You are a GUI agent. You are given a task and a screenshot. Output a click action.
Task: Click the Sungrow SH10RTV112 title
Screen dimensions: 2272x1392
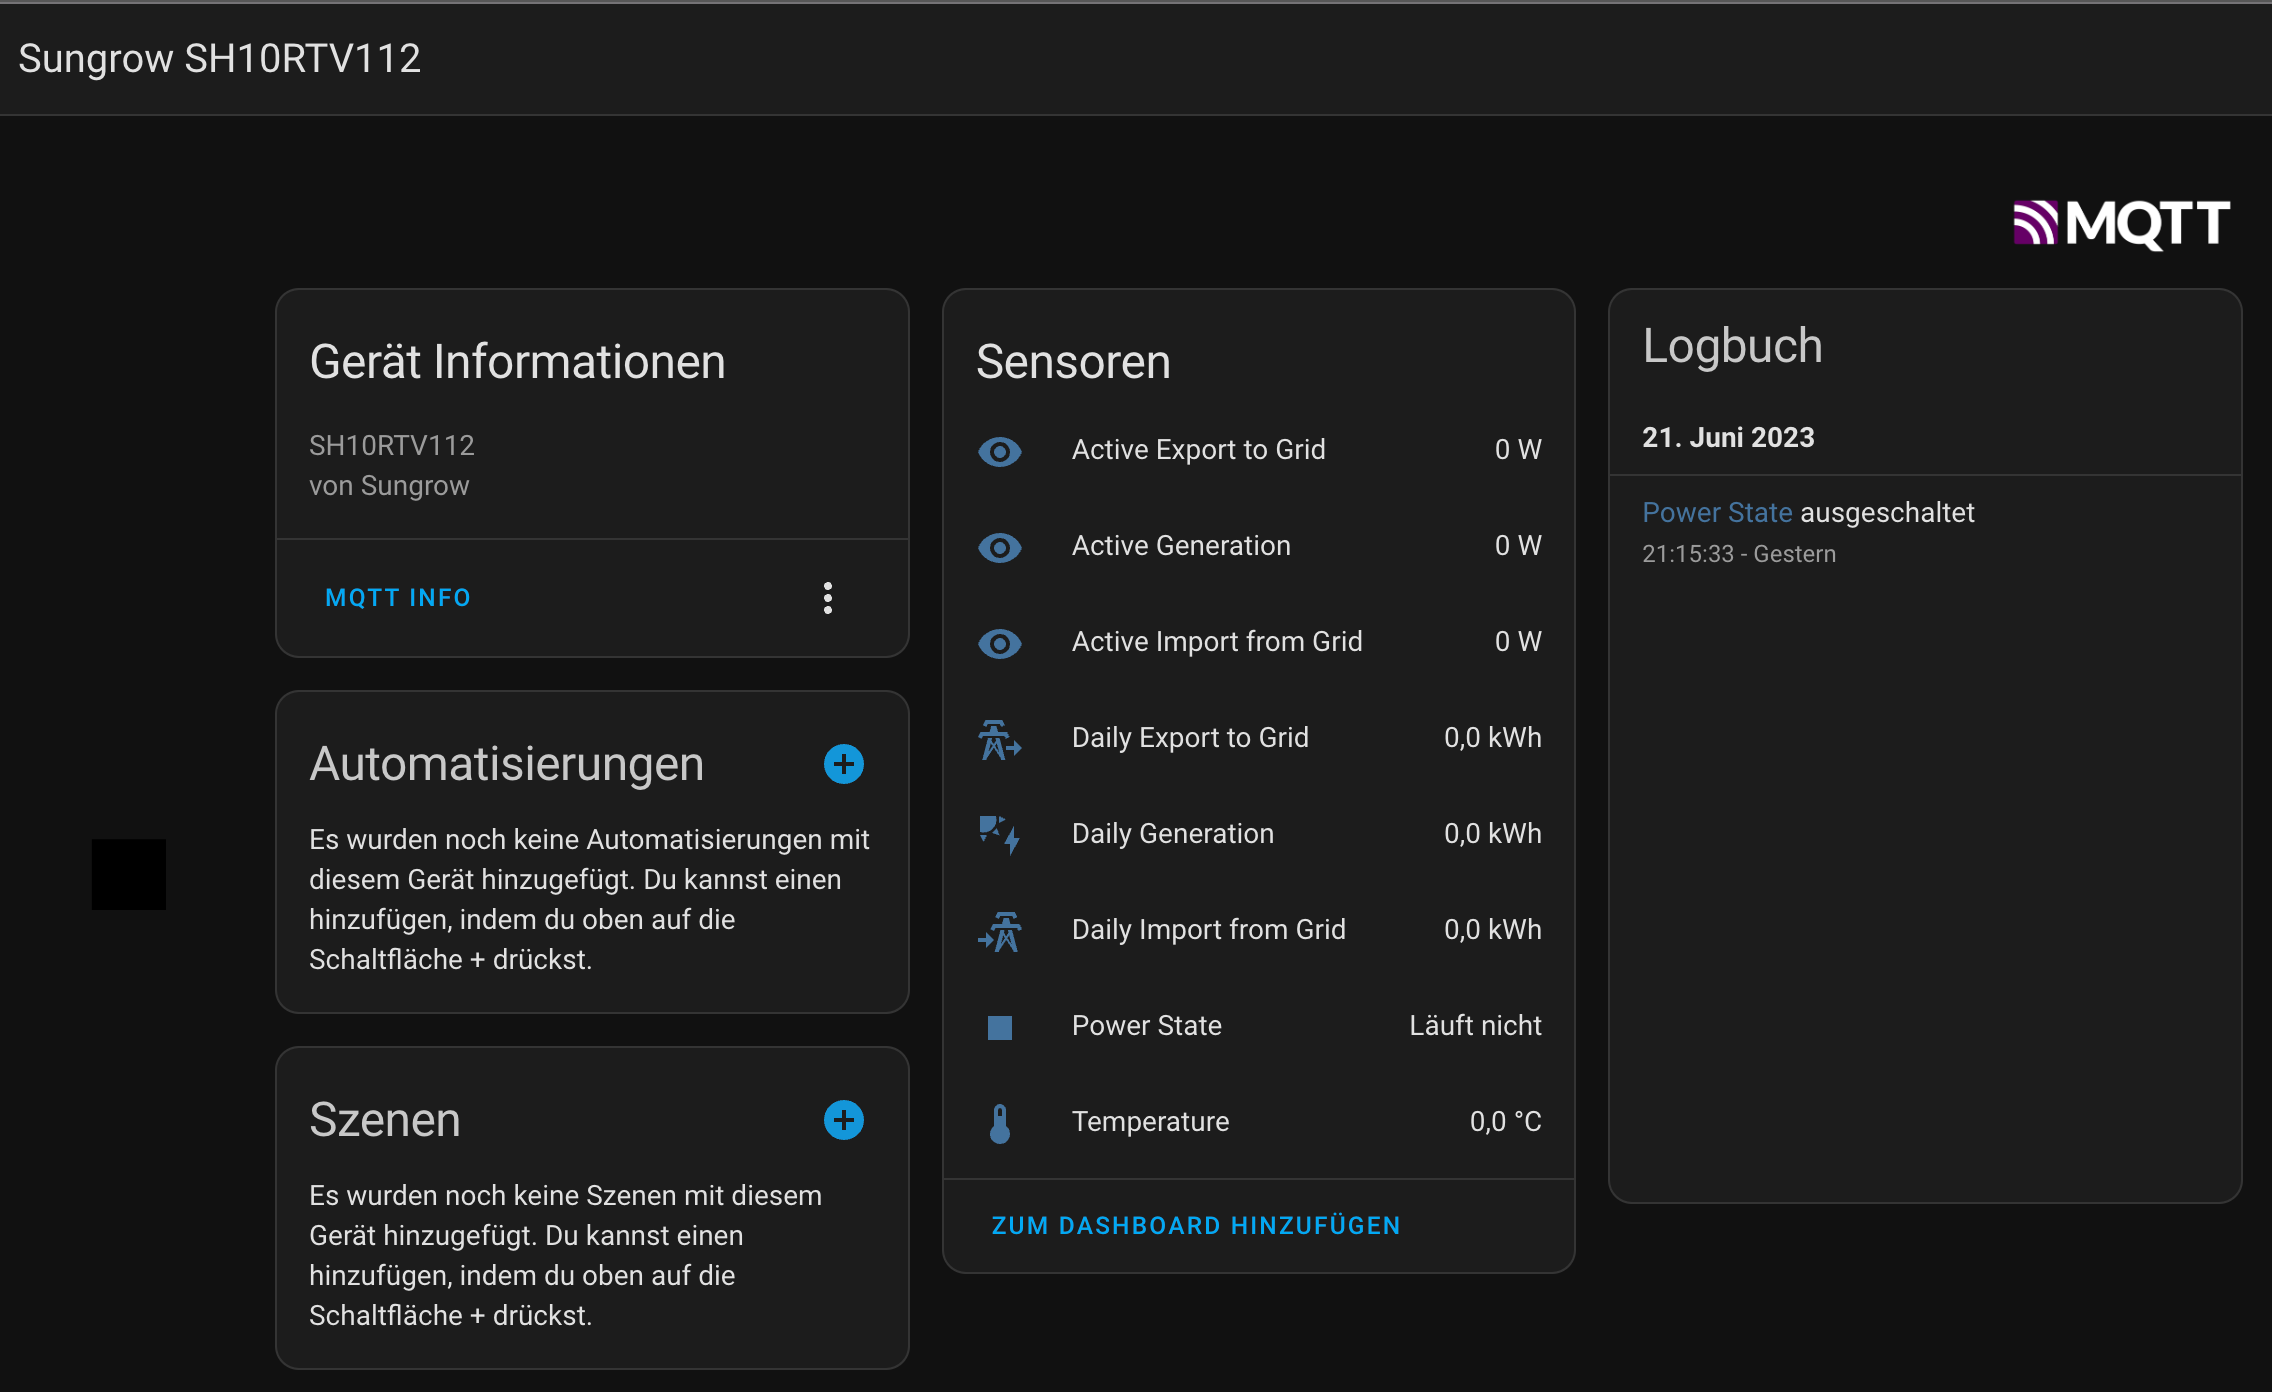coord(222,57)
